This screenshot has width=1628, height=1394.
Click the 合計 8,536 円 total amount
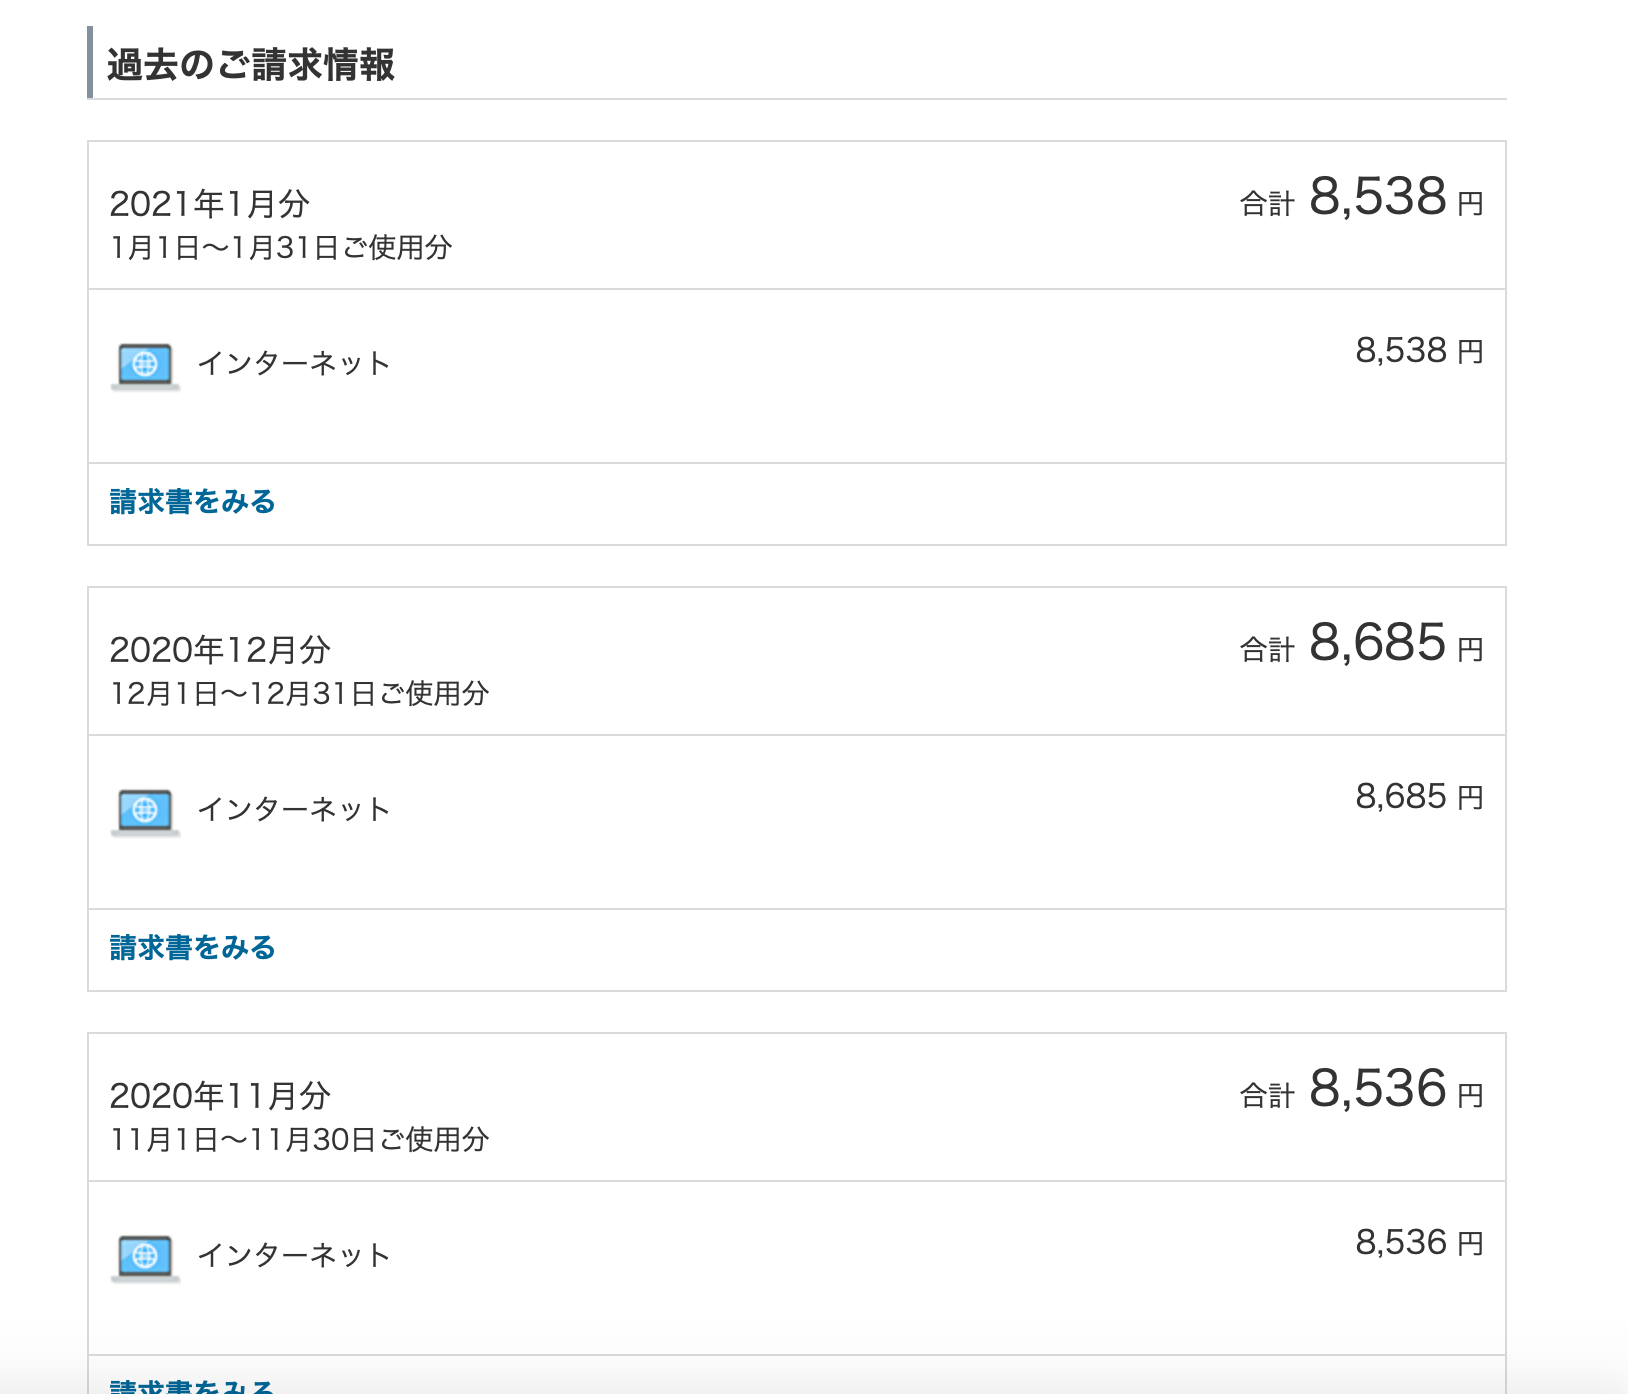pyautogui.click(x=1362, y=1090)
